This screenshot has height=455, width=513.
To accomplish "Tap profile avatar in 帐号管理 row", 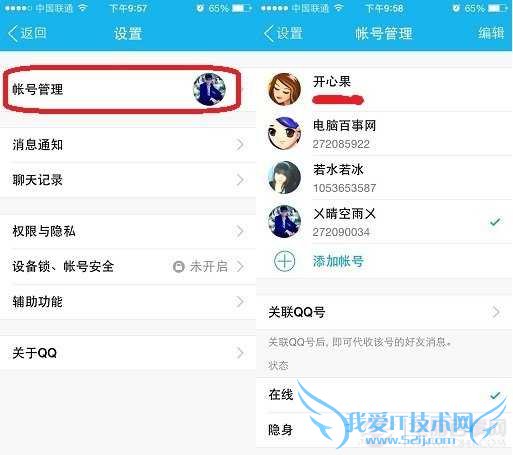I will coord(209,89).
